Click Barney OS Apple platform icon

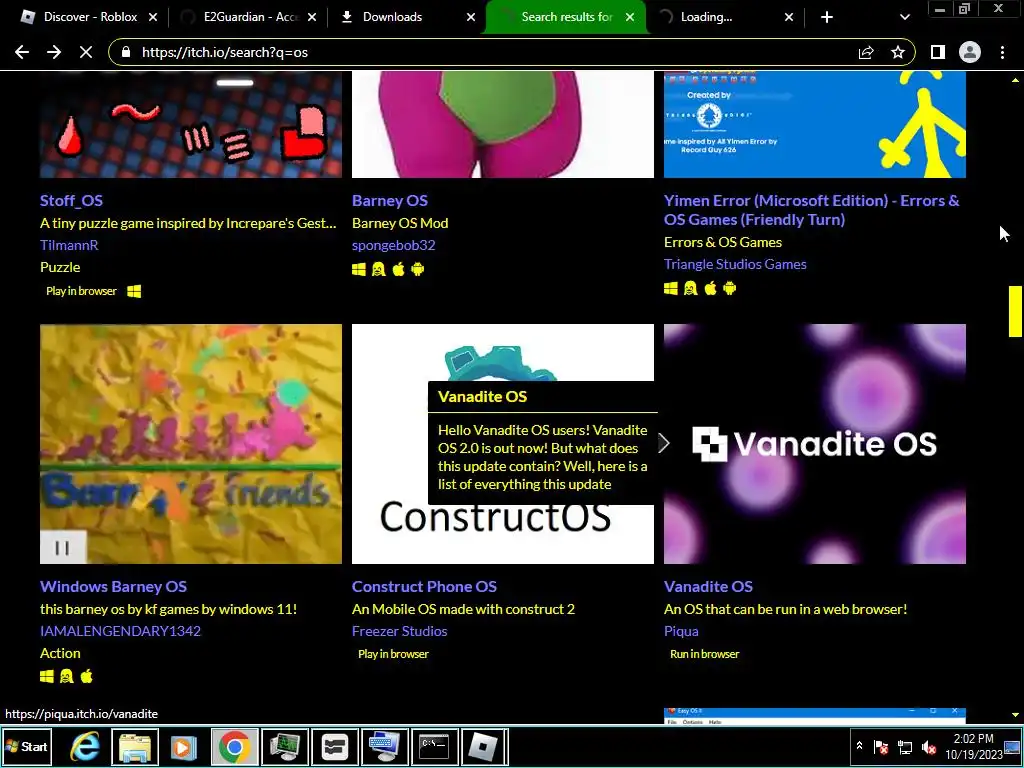398,269
